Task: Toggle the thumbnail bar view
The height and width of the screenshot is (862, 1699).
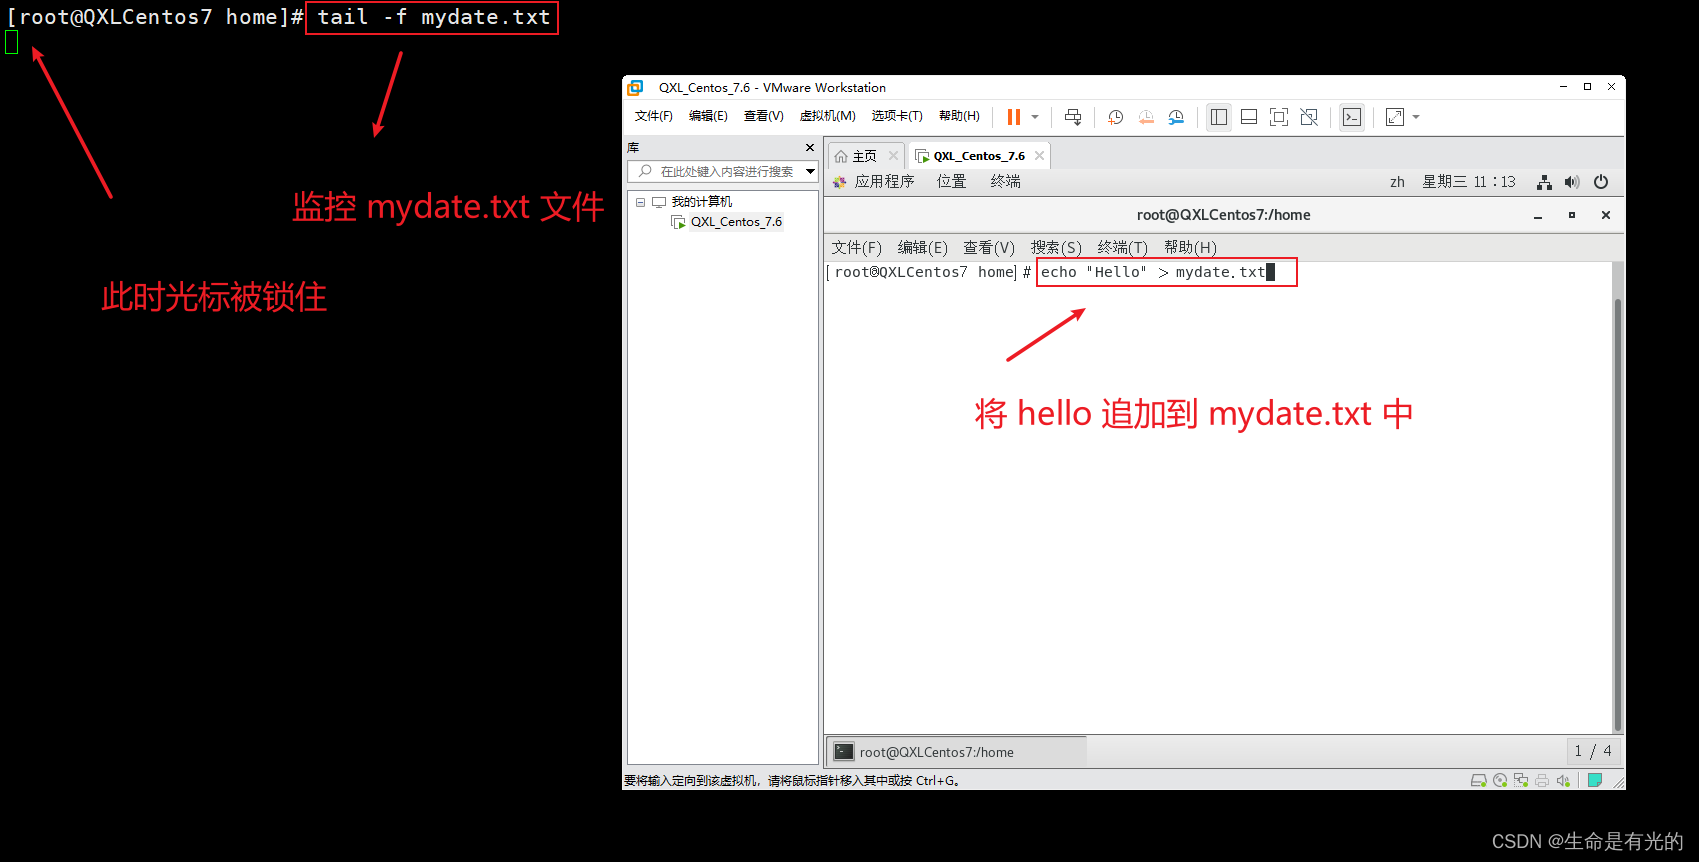Action: tap(1249, 117)
